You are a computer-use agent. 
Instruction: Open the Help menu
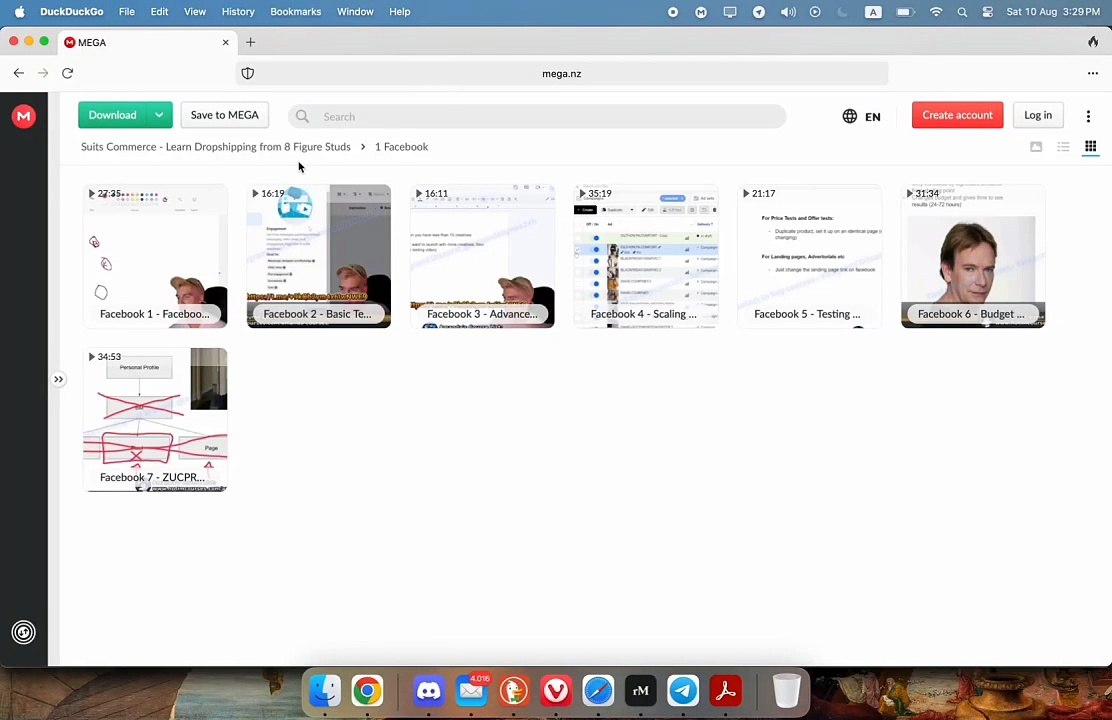400,11
